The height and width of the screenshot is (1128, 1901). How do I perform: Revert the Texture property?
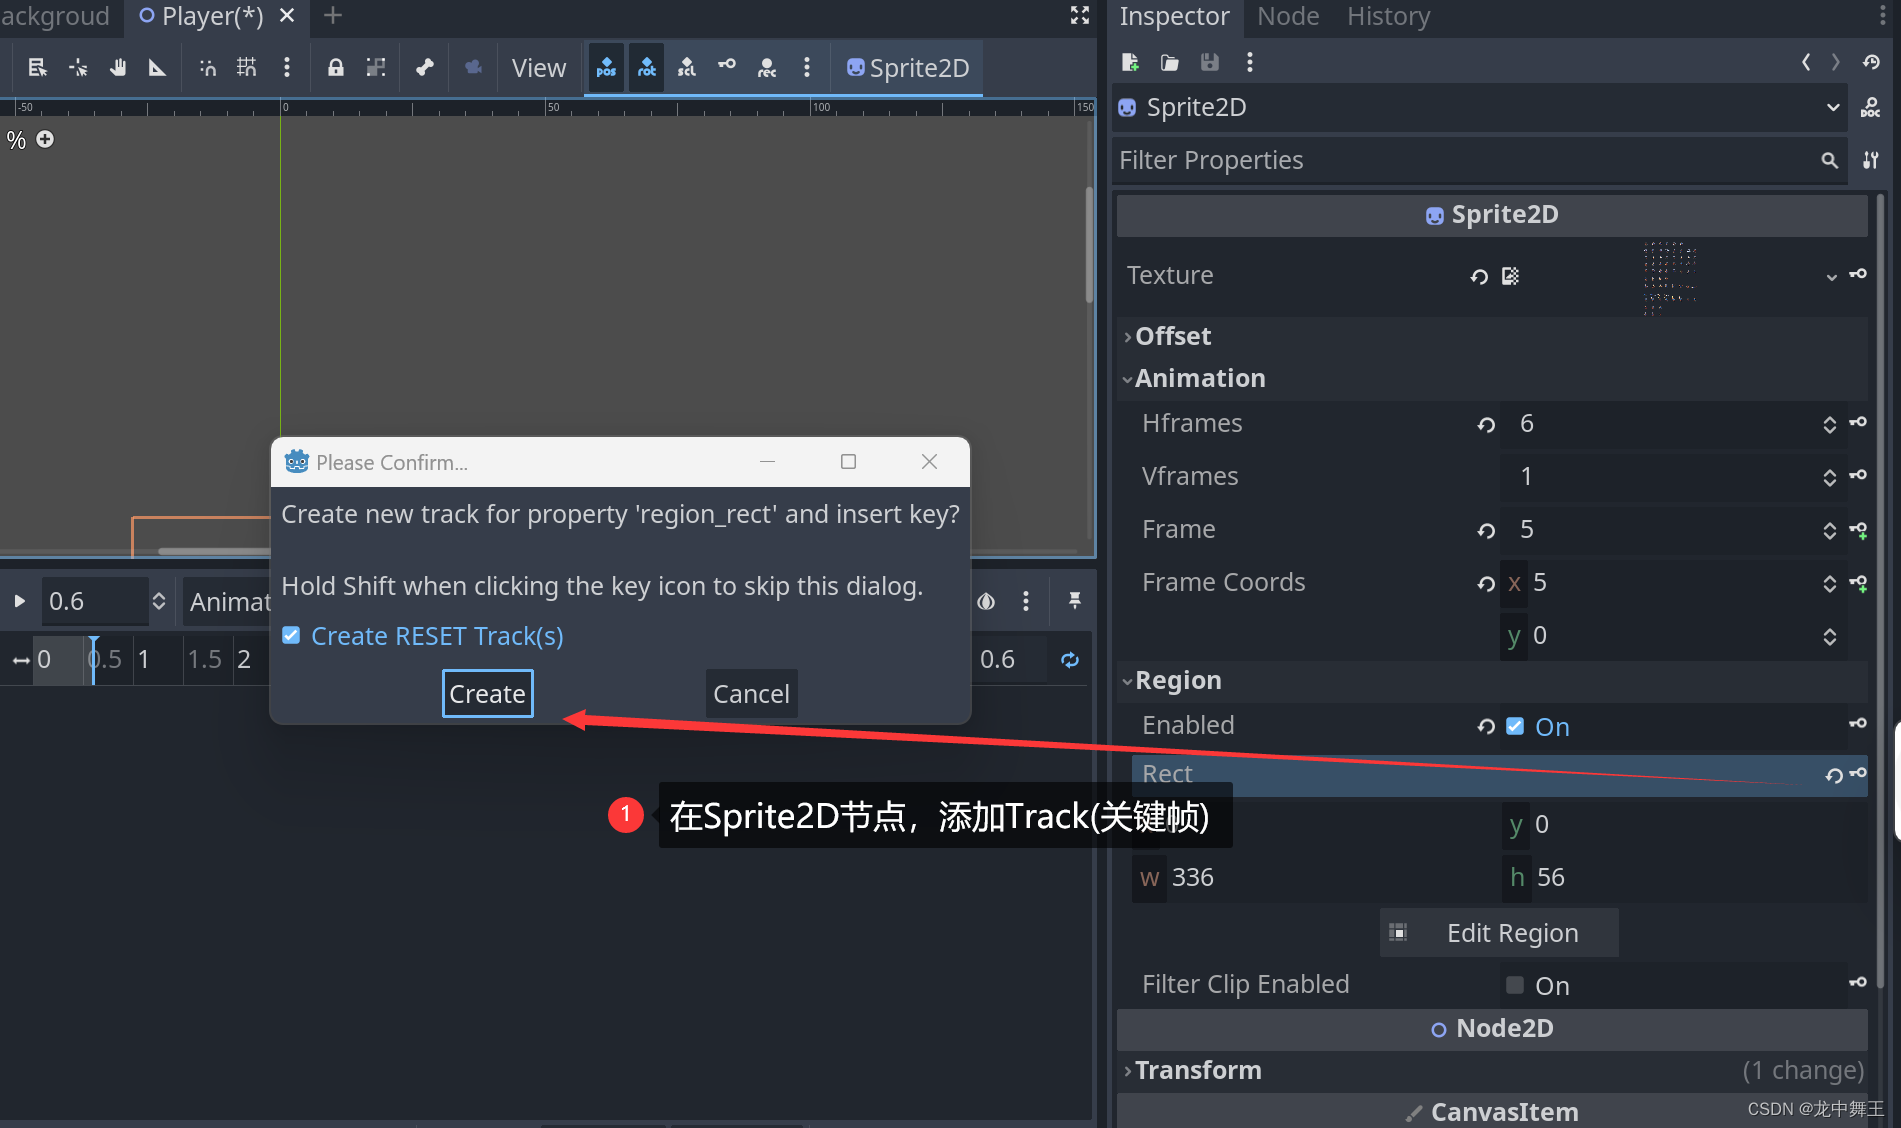click(x=1479, y=276)
